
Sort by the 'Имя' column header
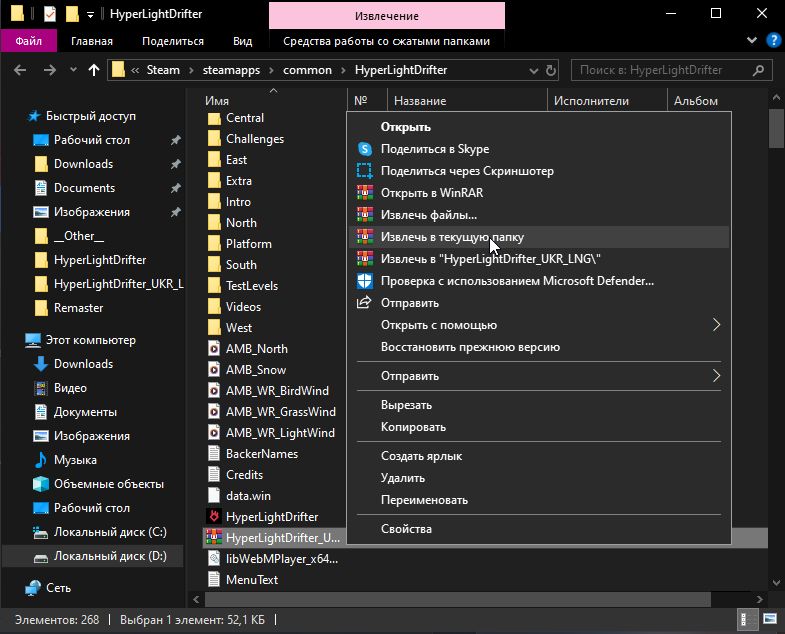tap(217, 101)
